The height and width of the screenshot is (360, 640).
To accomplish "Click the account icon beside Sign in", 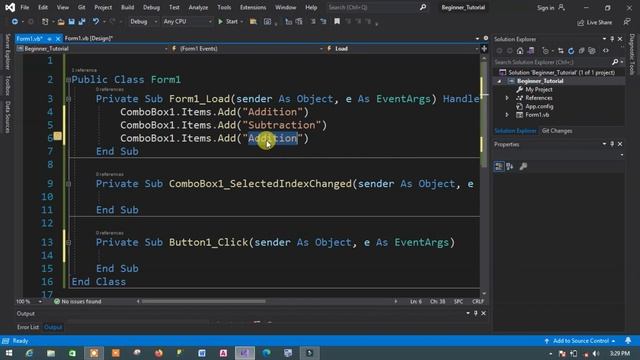I will (x=562, y=7).
